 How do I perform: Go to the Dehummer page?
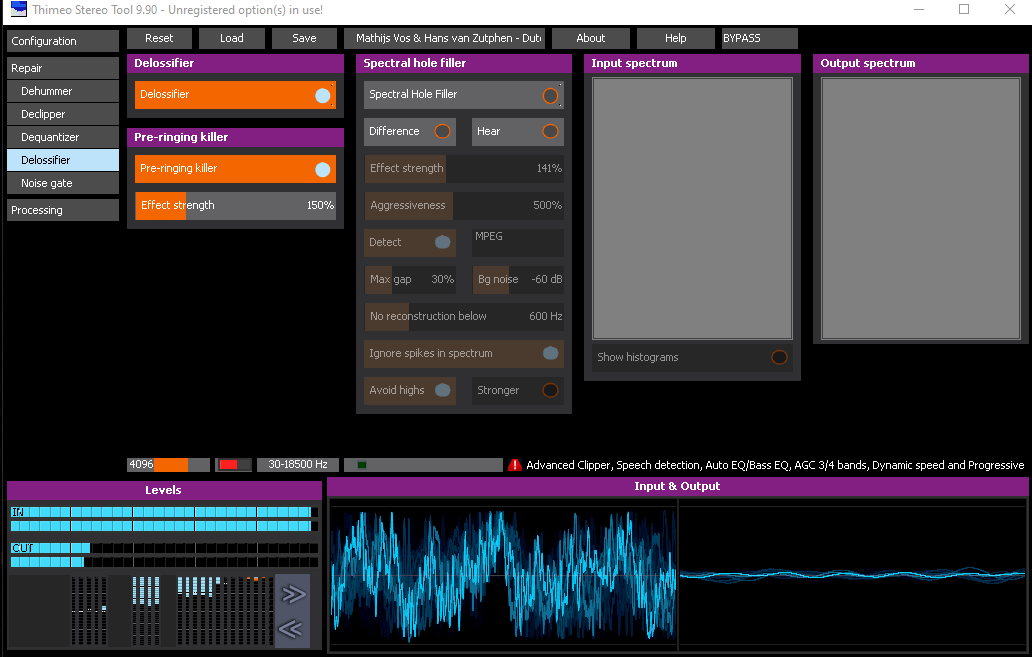63,91
